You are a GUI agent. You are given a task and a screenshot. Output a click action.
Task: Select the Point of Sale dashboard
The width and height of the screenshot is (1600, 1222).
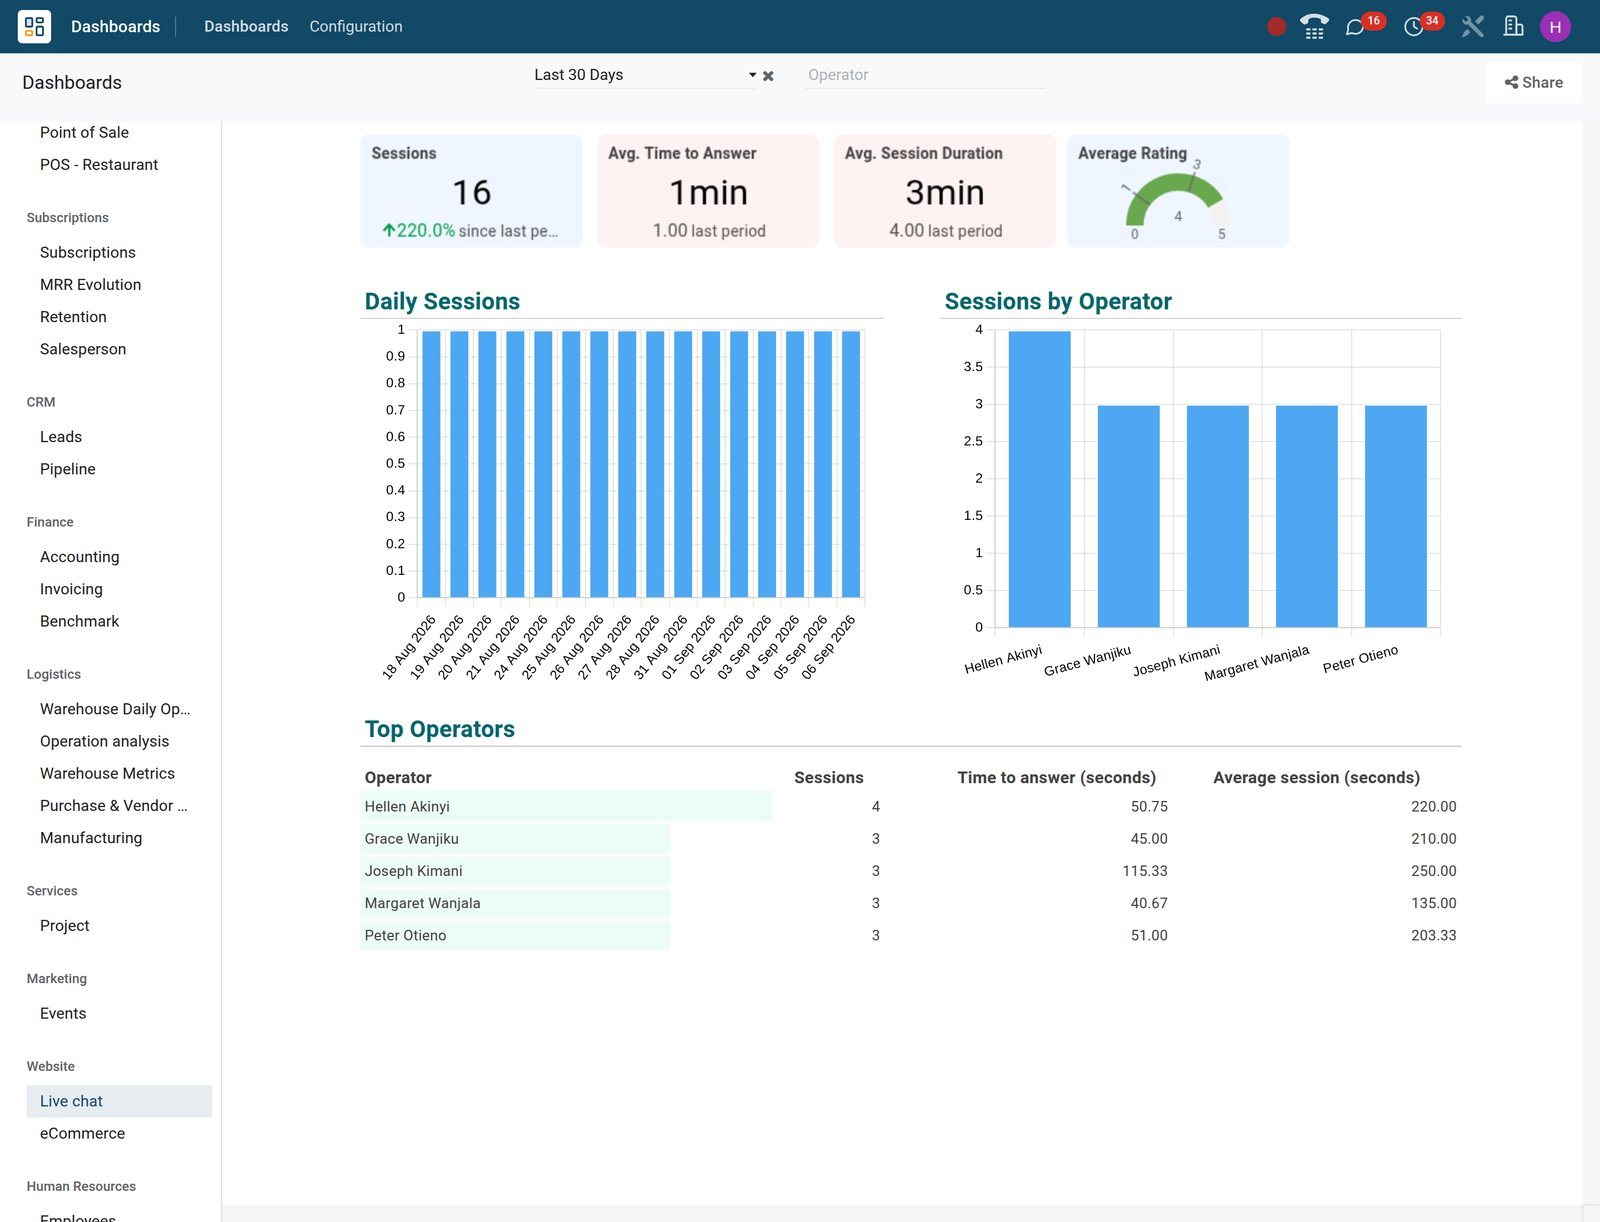tap(84, 132)
